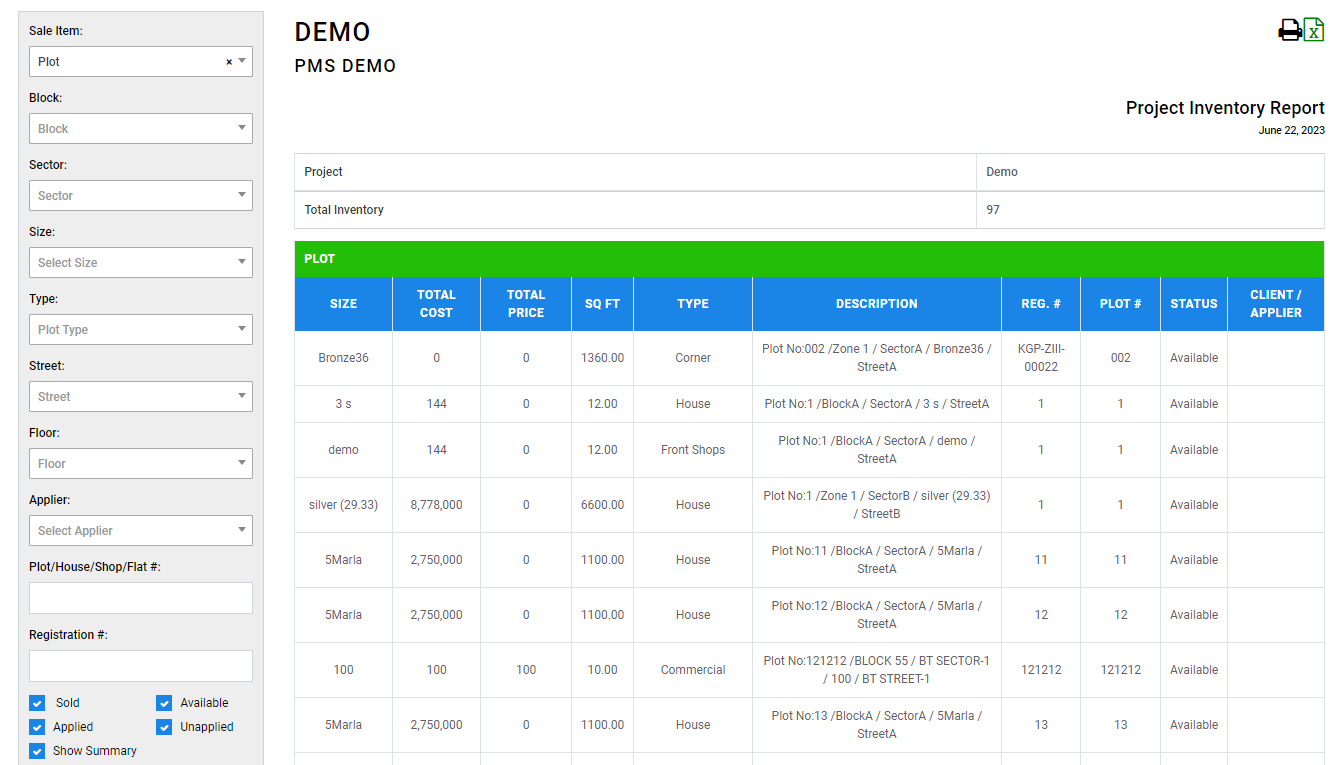The width and height of the screenshot is (1337, 765).
Task: Click plot number 002 cell
Action: click(1121, 358)
